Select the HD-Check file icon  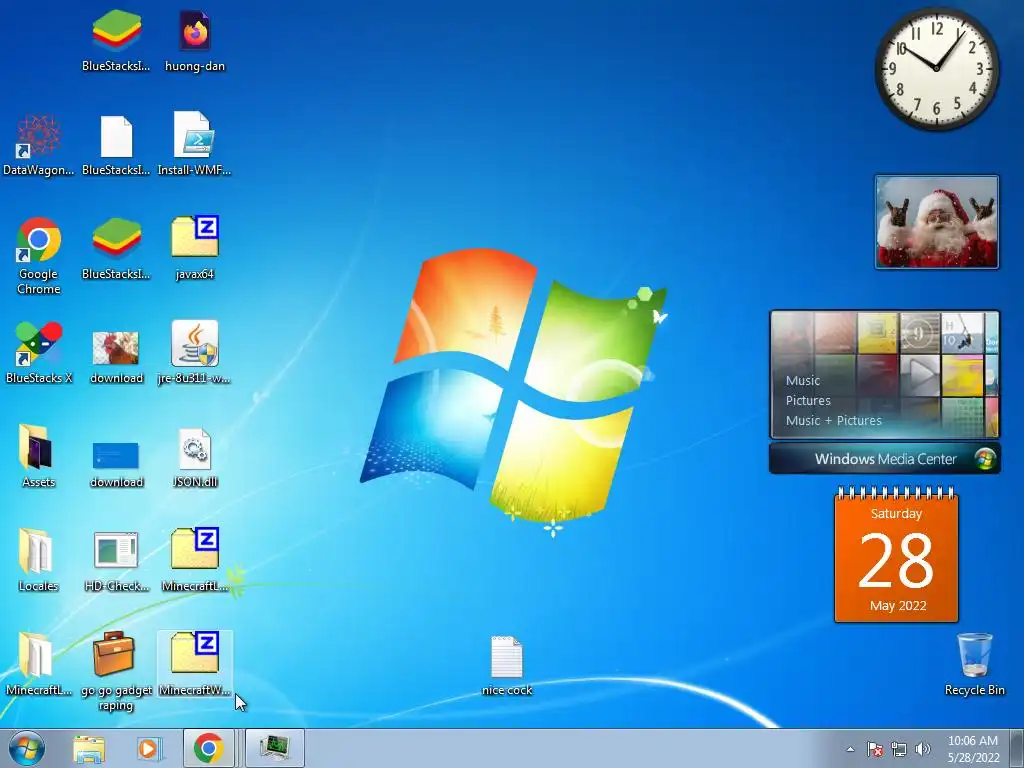point(116,550)
